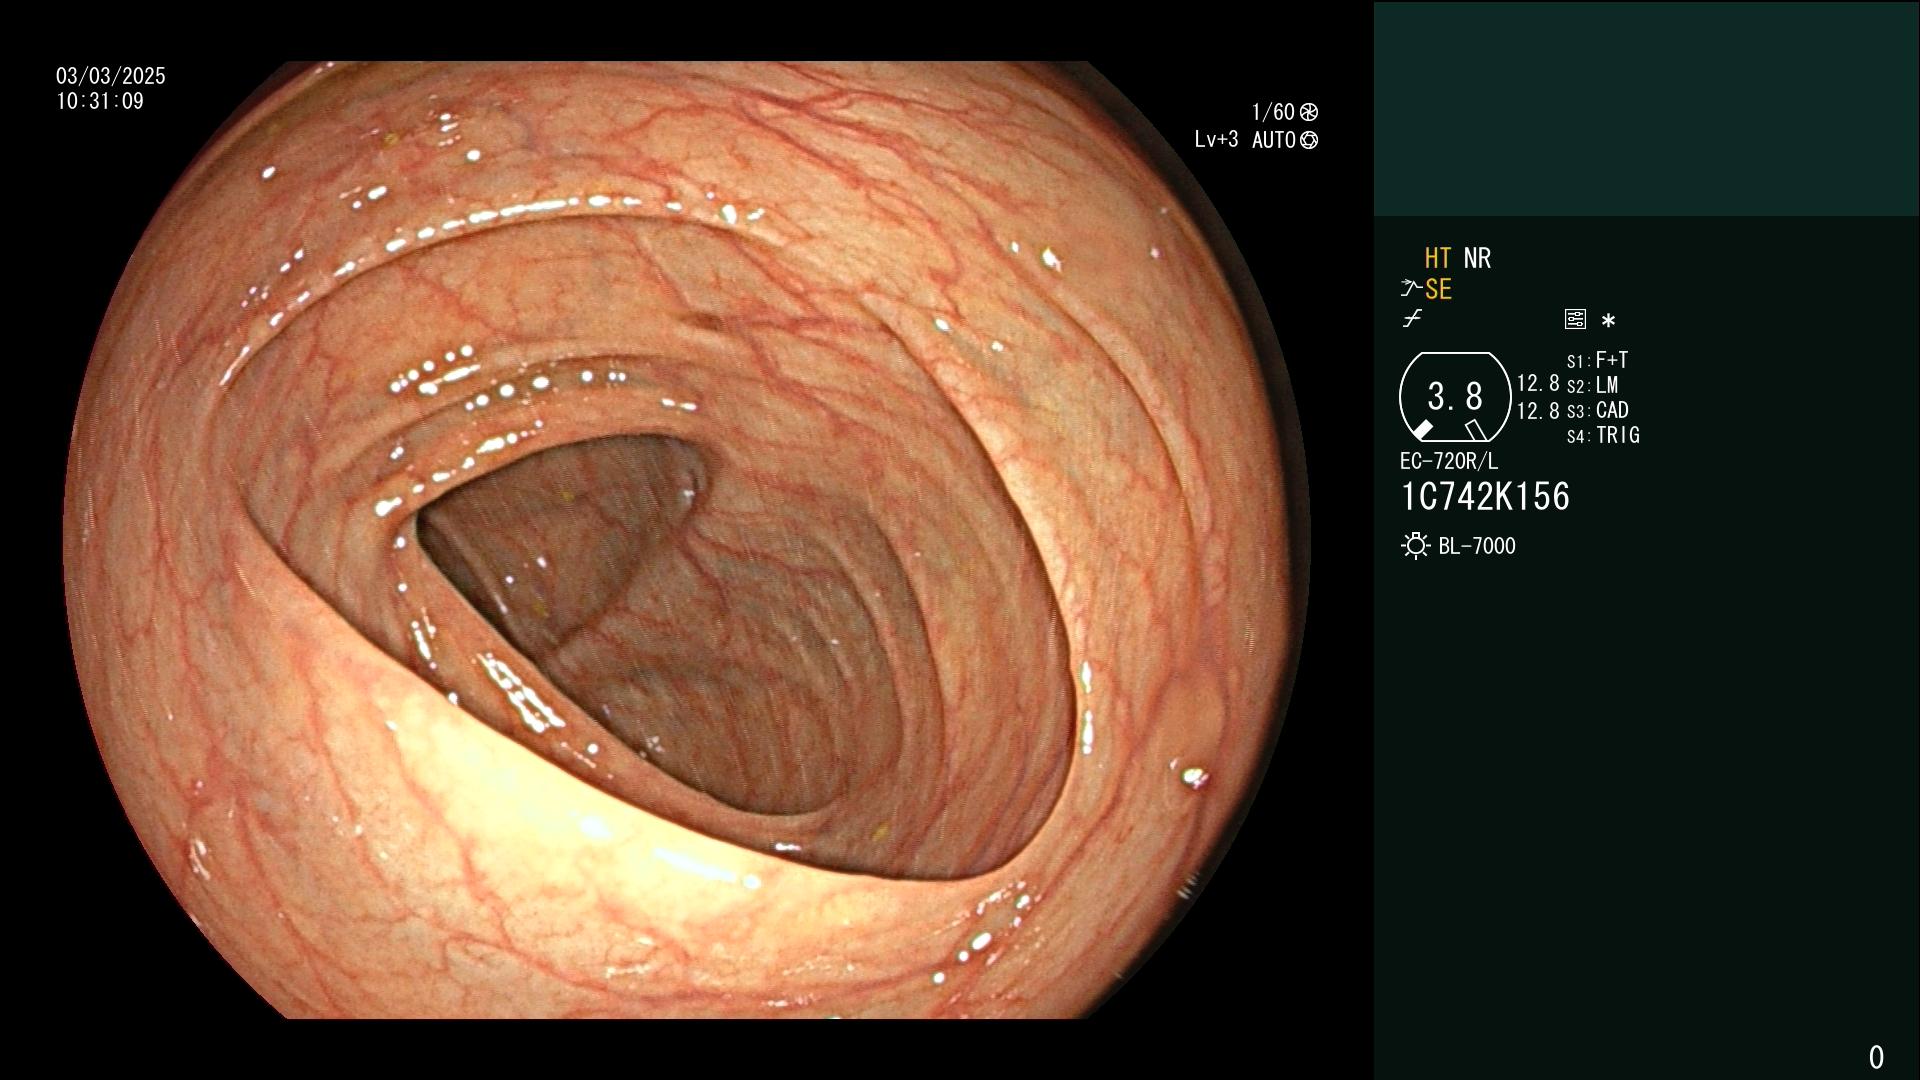Select the settings sliders icon
Screen dimensions: 1920x1080
[1575, 320]
